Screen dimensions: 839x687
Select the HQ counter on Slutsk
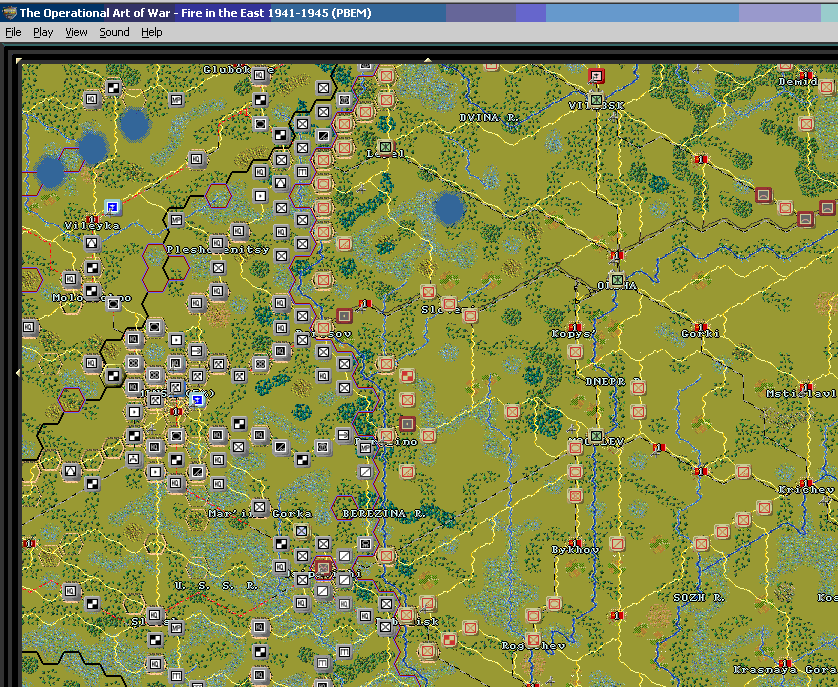(155, 615)
